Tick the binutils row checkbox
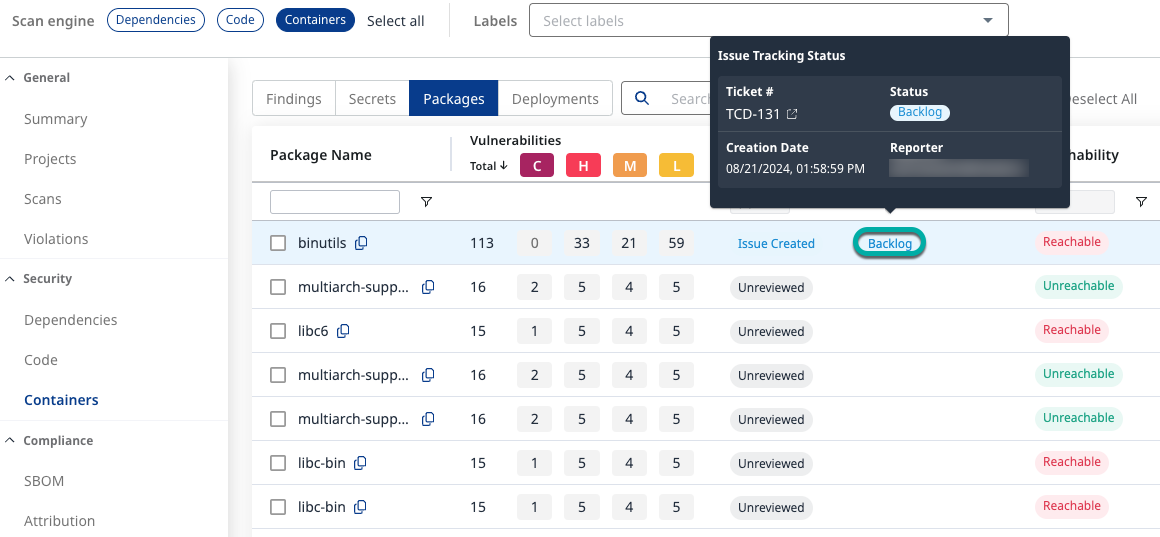Screen dimensions: 1160x537 278,243
